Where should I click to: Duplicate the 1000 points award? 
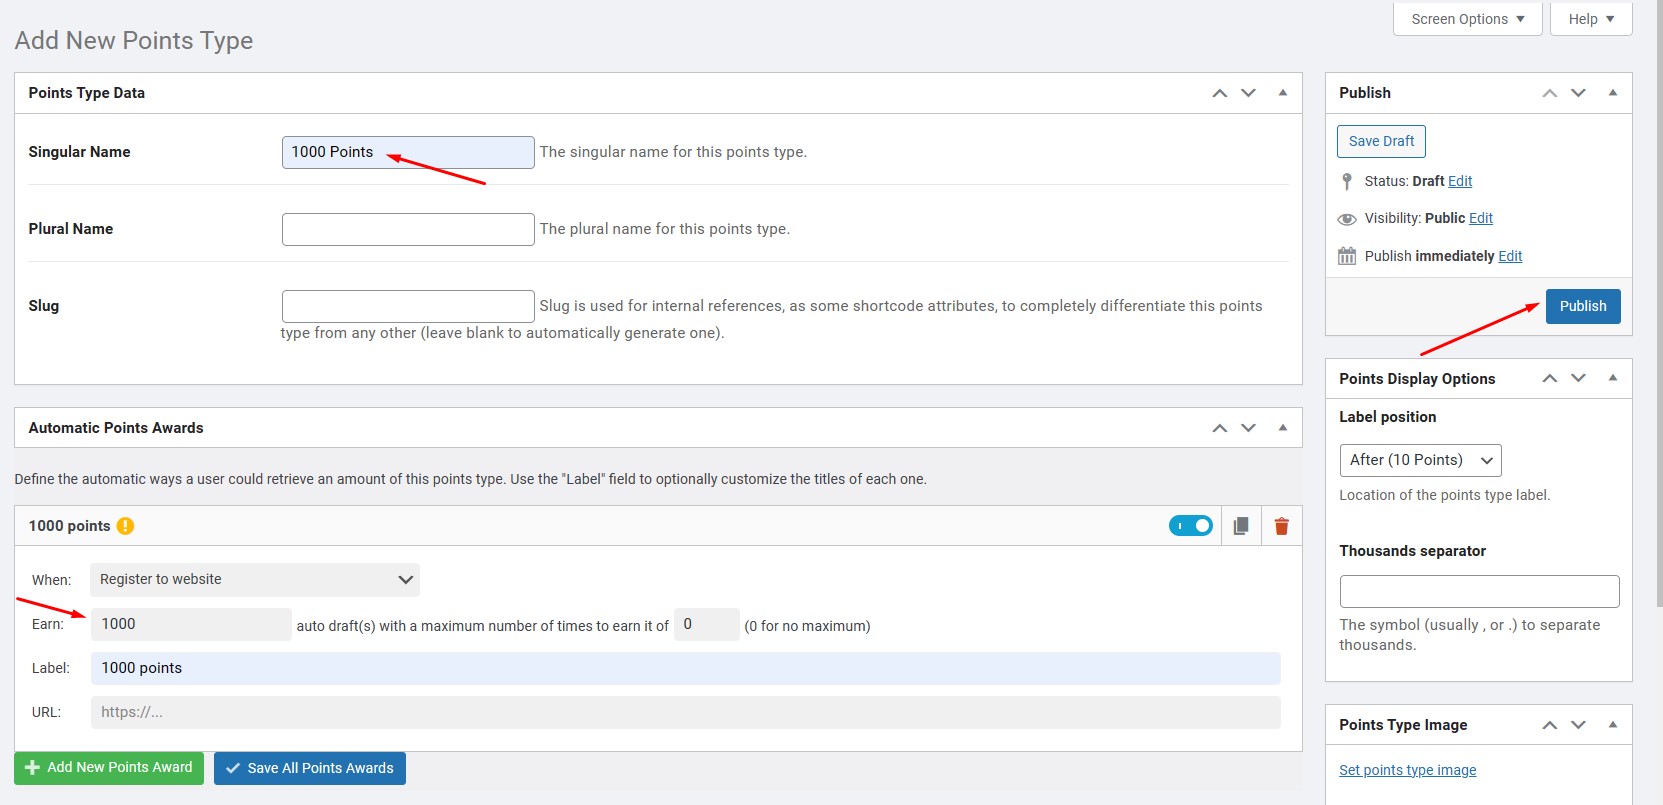[x=1241, y=526]
